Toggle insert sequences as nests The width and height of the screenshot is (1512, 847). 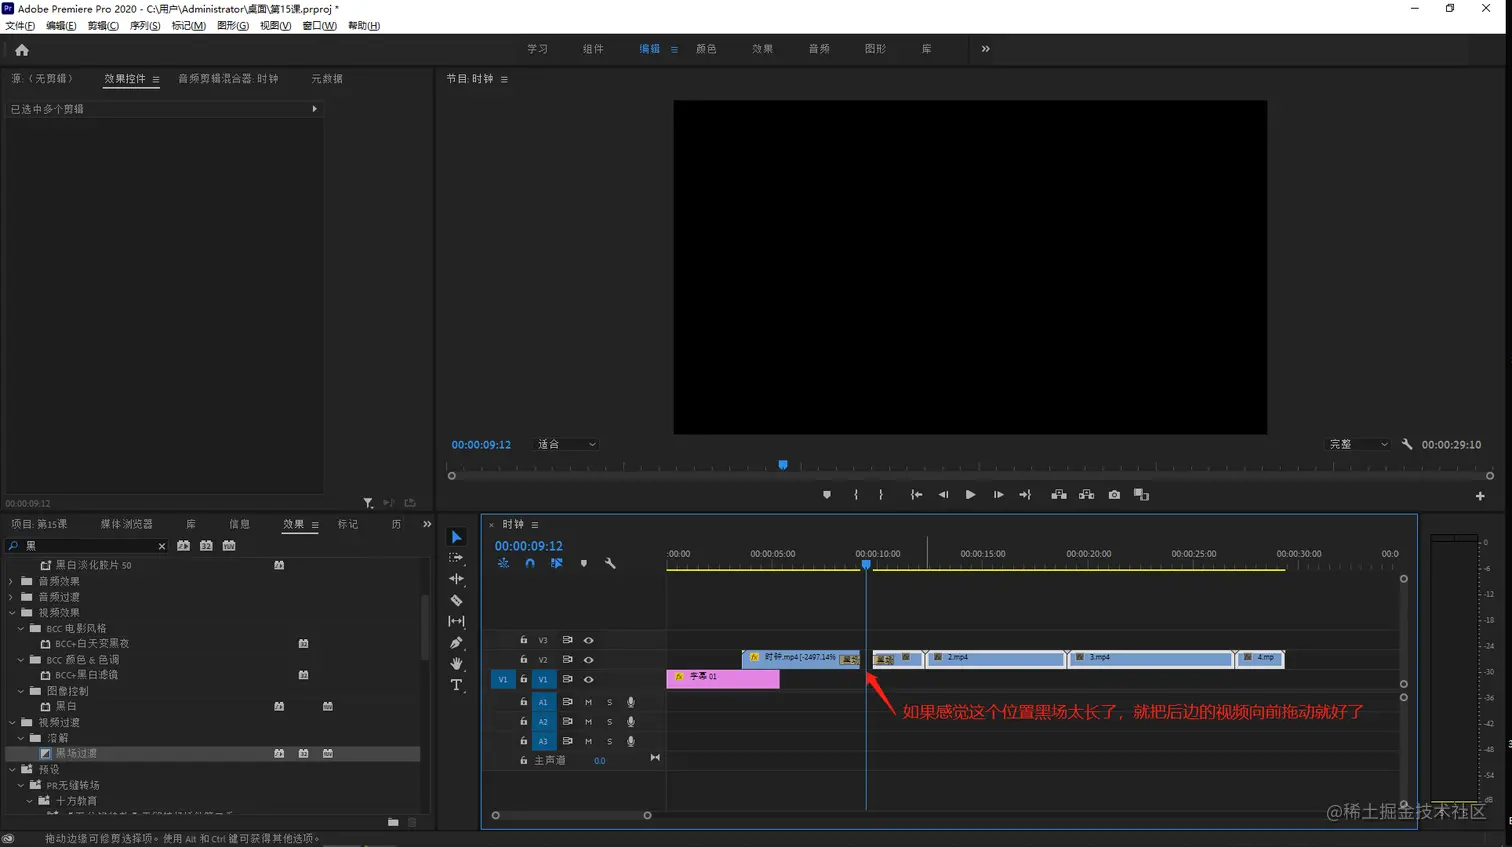503,563
